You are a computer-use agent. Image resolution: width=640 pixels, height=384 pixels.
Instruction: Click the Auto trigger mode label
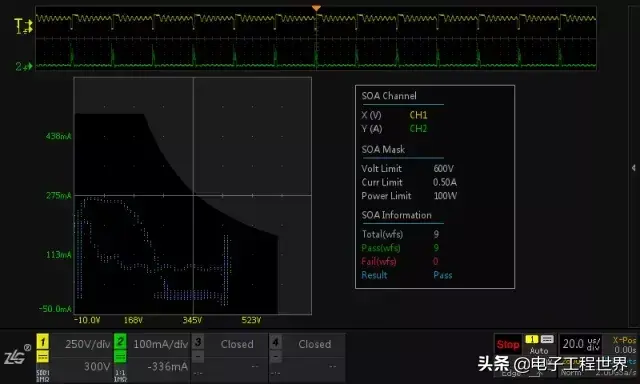(539, 351)
